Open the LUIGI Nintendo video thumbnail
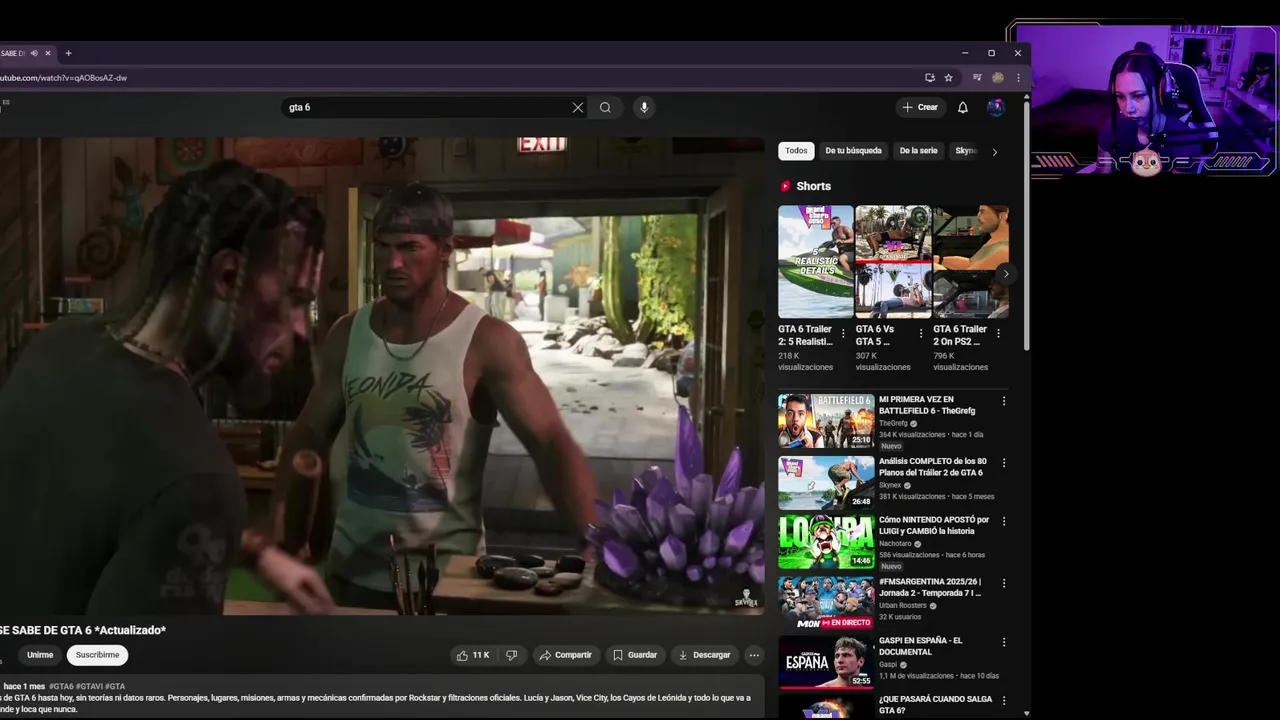Viewport: 1280px width, 720px height. pos(826,541)
